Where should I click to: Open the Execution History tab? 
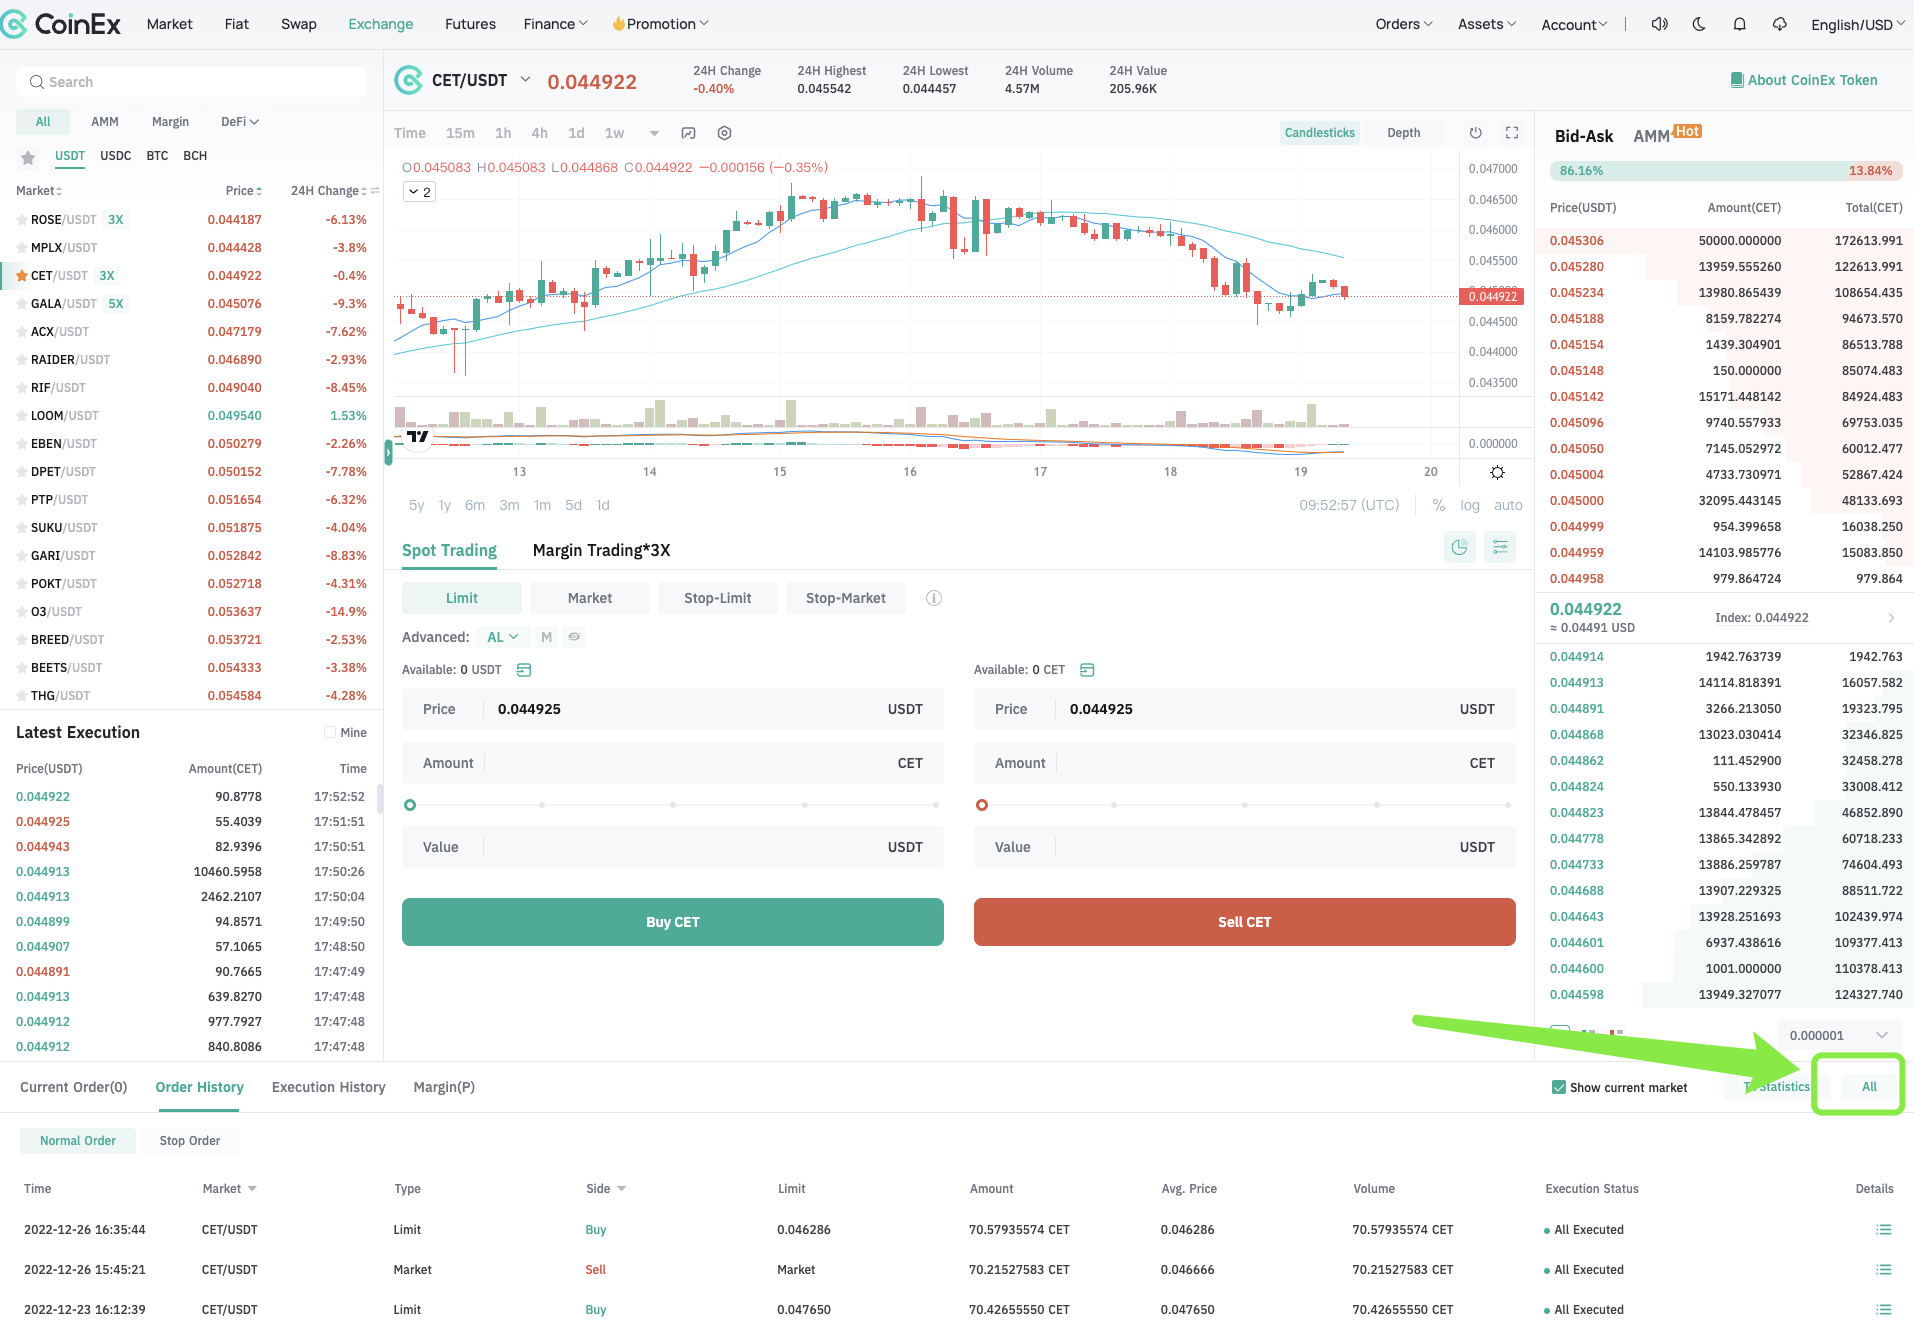click(328, 1087)
